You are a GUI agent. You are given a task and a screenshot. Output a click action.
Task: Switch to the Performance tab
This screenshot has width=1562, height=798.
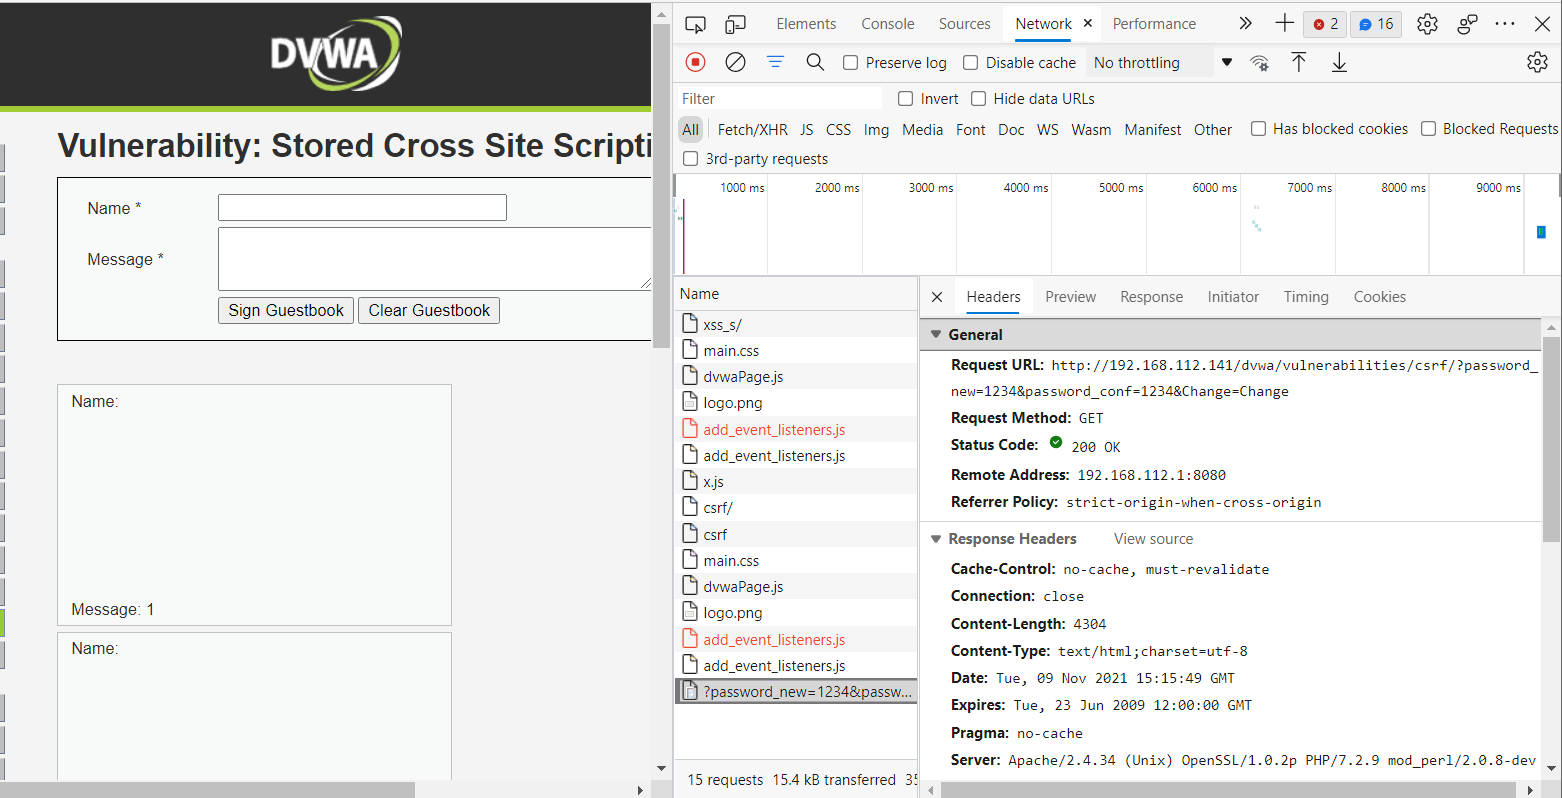click(x=1154, y=24)
